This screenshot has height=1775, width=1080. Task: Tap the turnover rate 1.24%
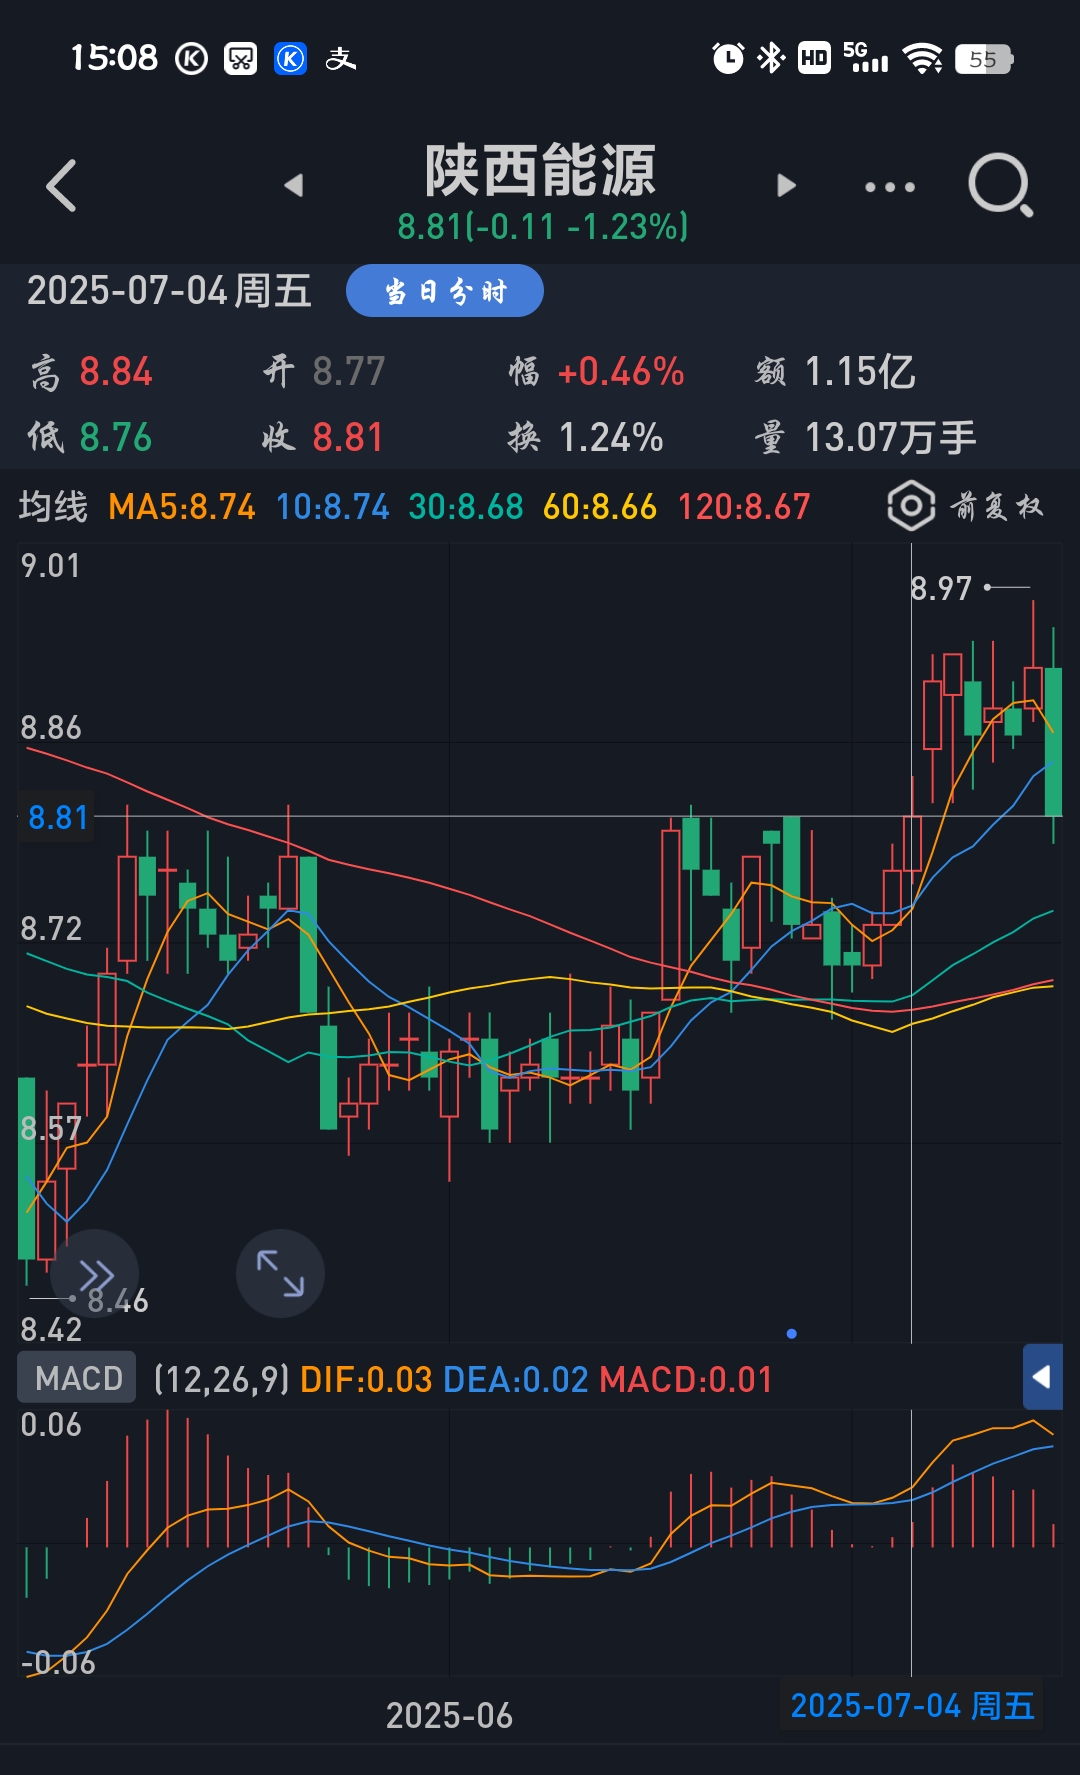coord(611,438)
